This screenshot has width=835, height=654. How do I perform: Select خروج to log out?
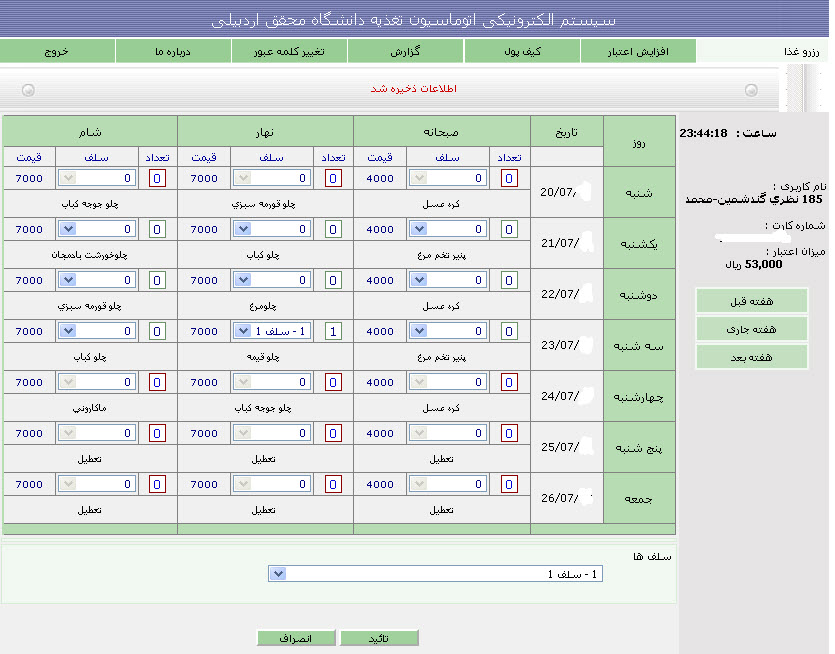pos(57,52)
